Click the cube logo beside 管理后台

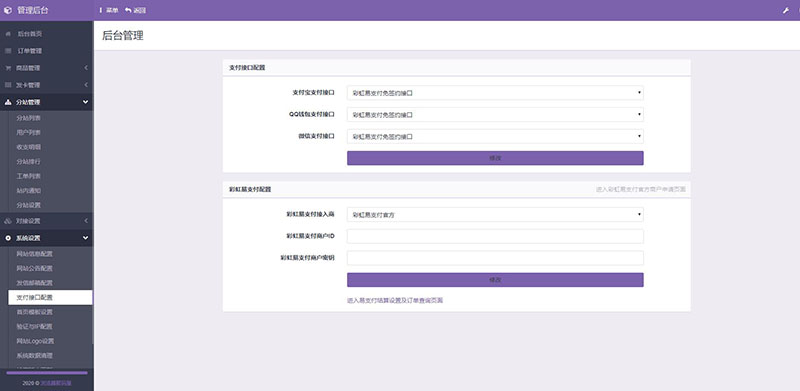8,10
